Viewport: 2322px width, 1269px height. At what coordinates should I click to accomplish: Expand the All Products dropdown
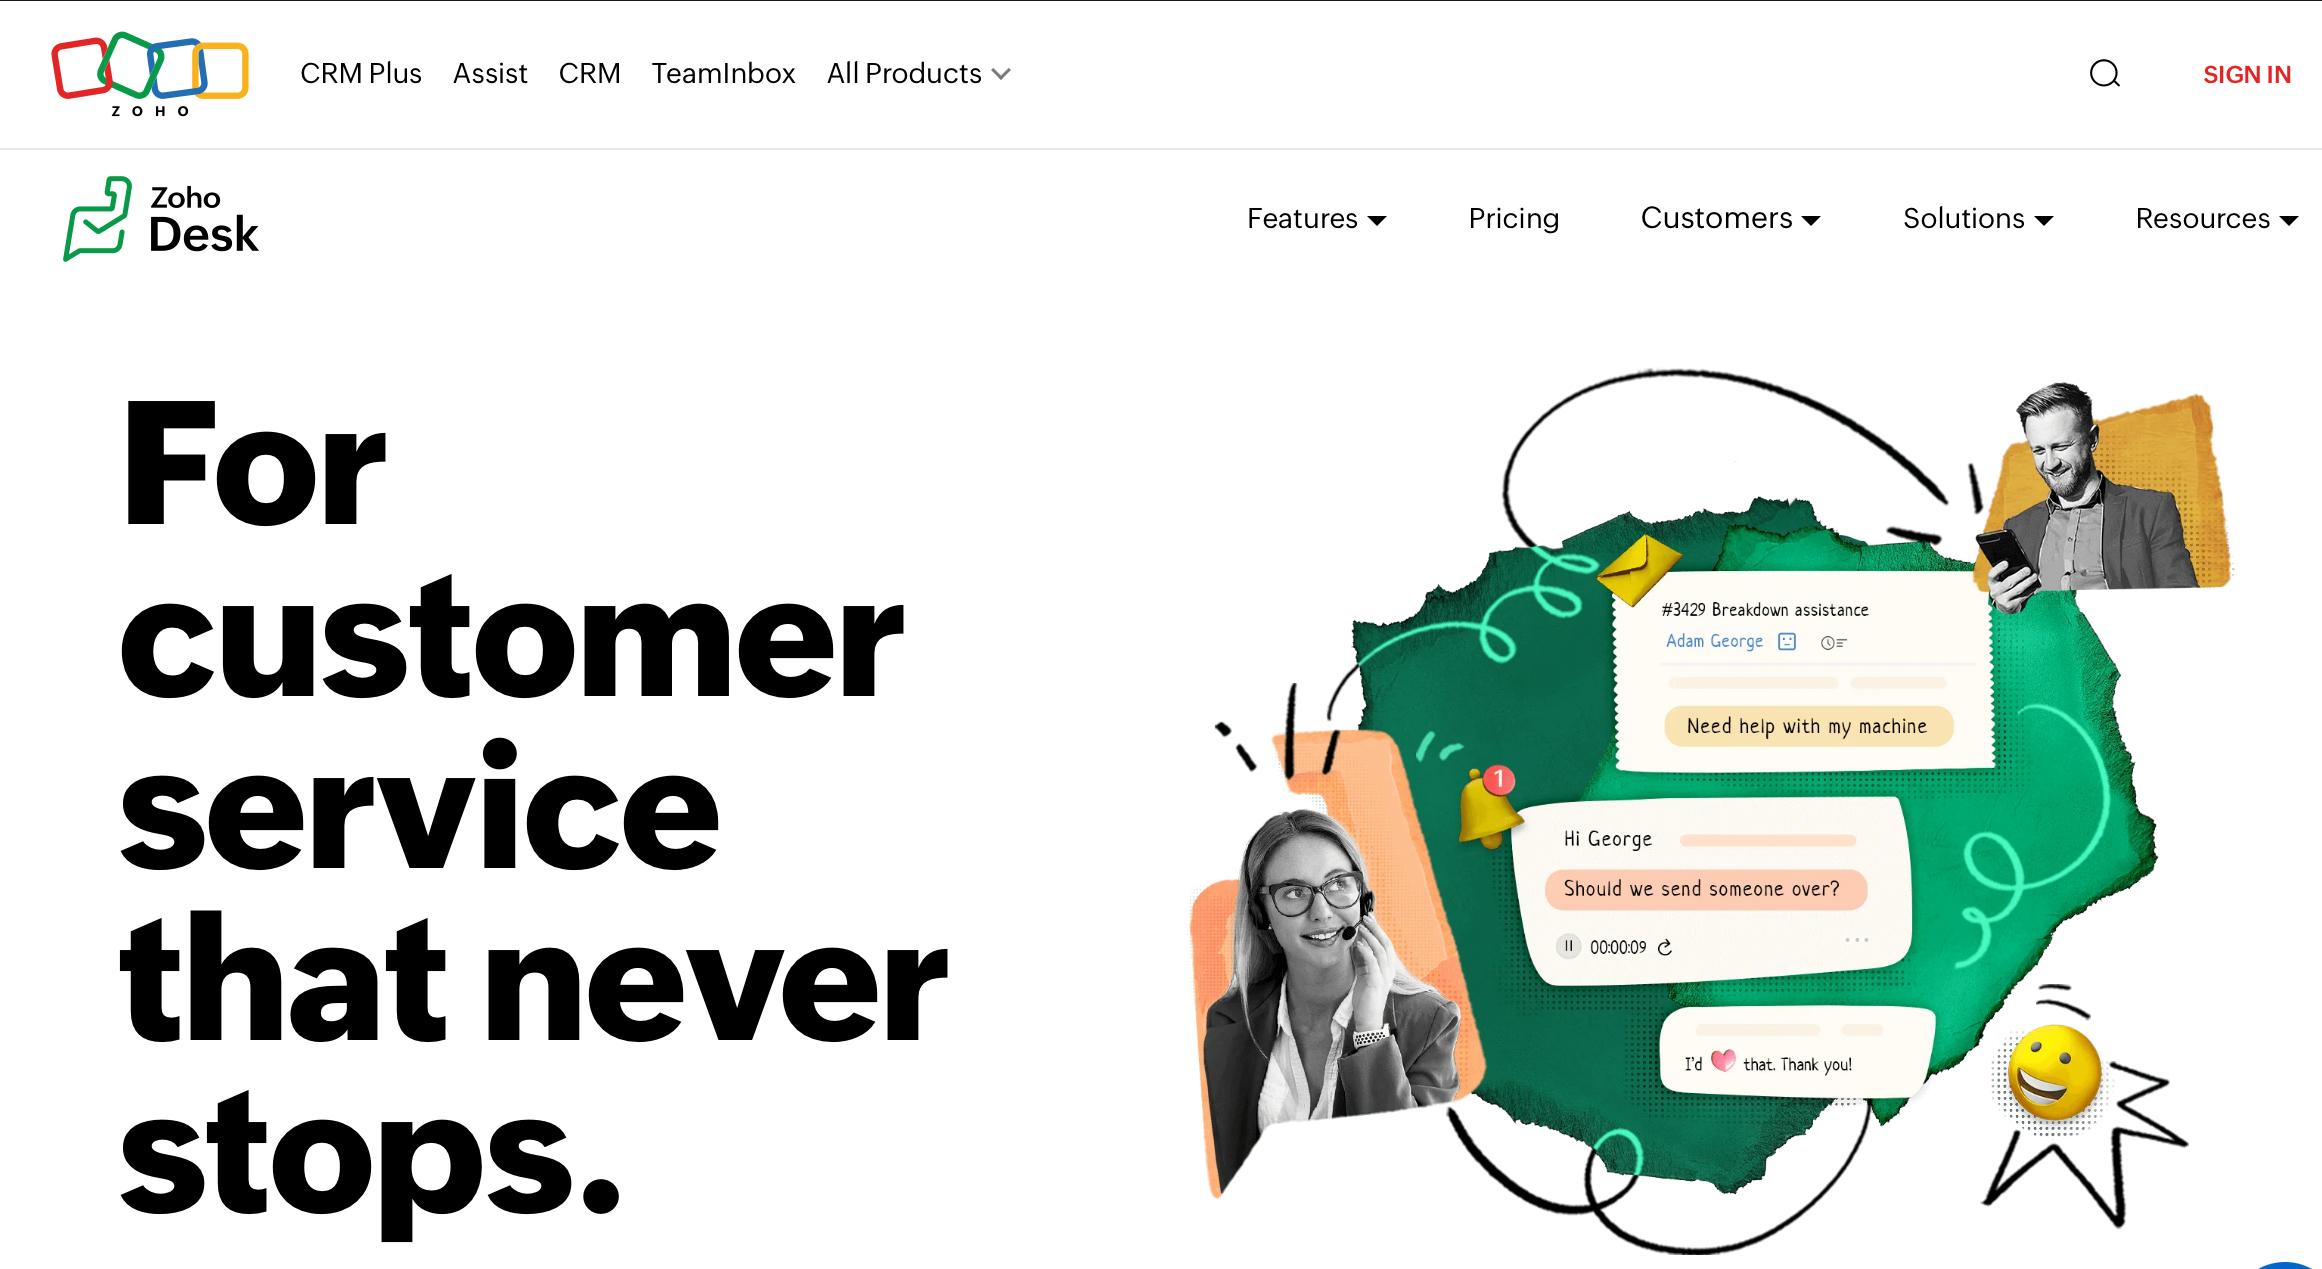[x=919, y=74]
